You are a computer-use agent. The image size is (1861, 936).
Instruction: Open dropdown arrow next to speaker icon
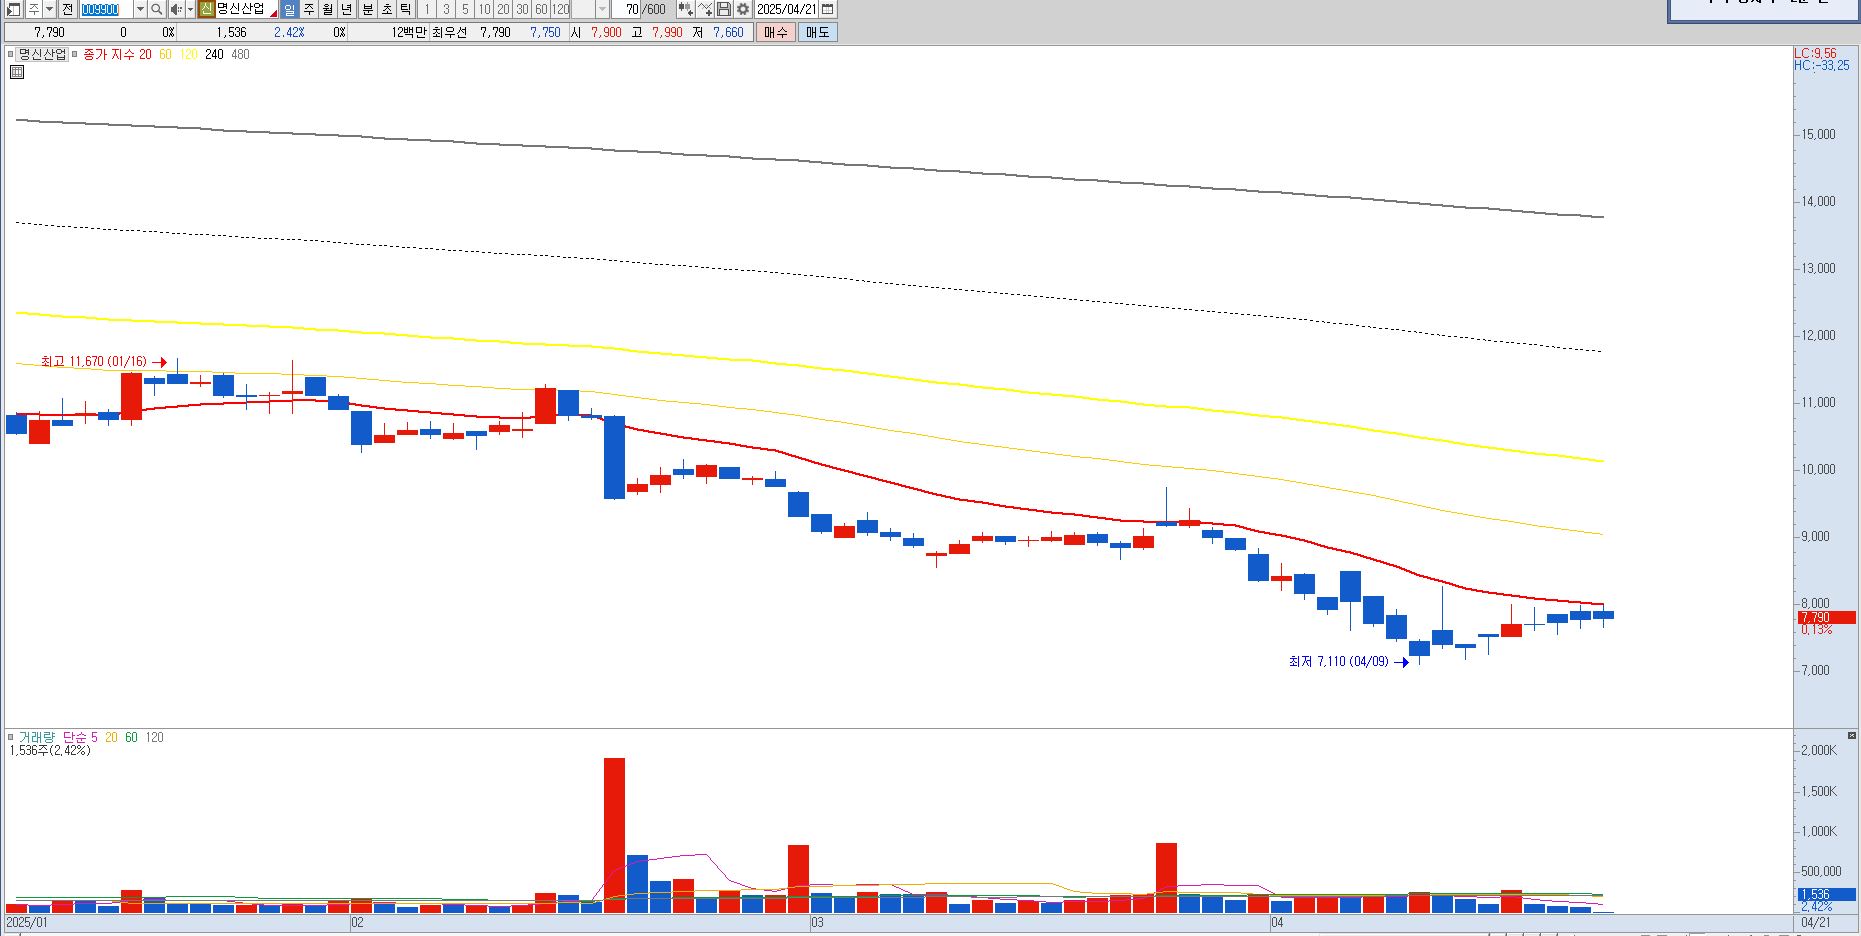pos(190,9)
